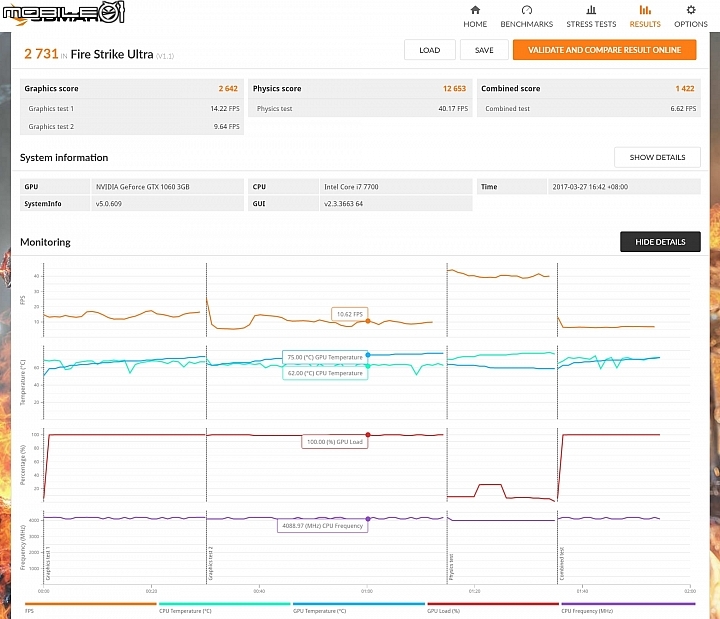Click the Benchmarks gauge icon
This screenshot has width=720, height=619.
click(527, 10)
